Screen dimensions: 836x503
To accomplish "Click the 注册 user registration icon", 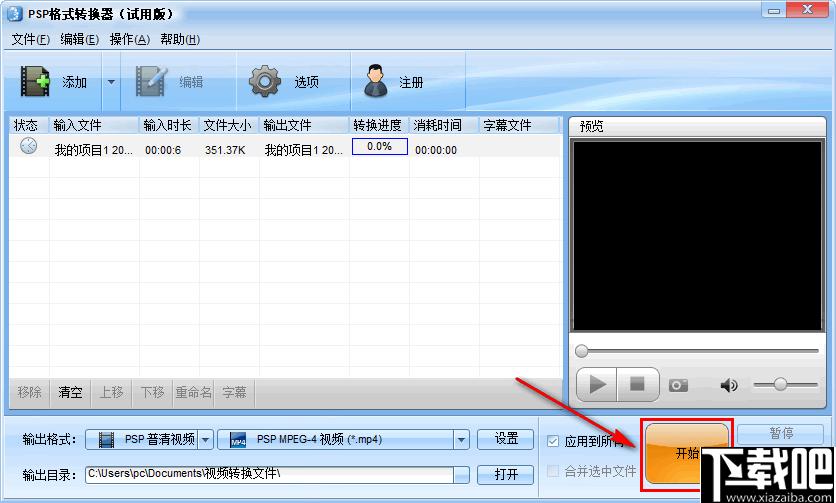I will (x=376, y=81).
